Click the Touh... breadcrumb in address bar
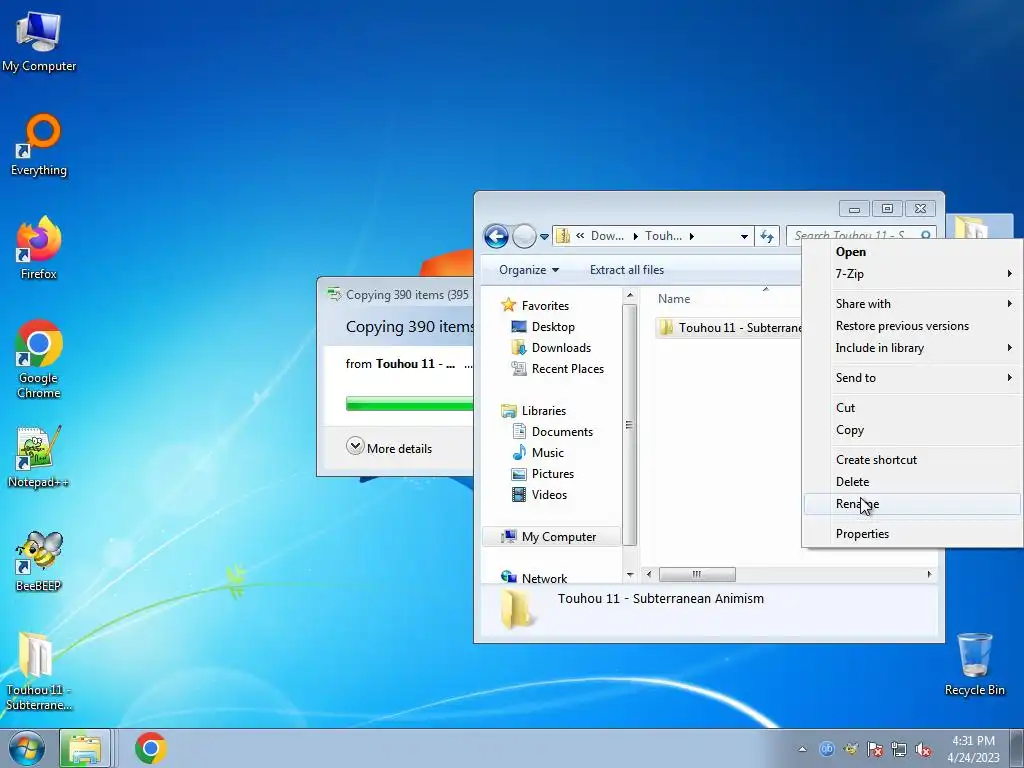1024x768 pixels. click(663, 236)
